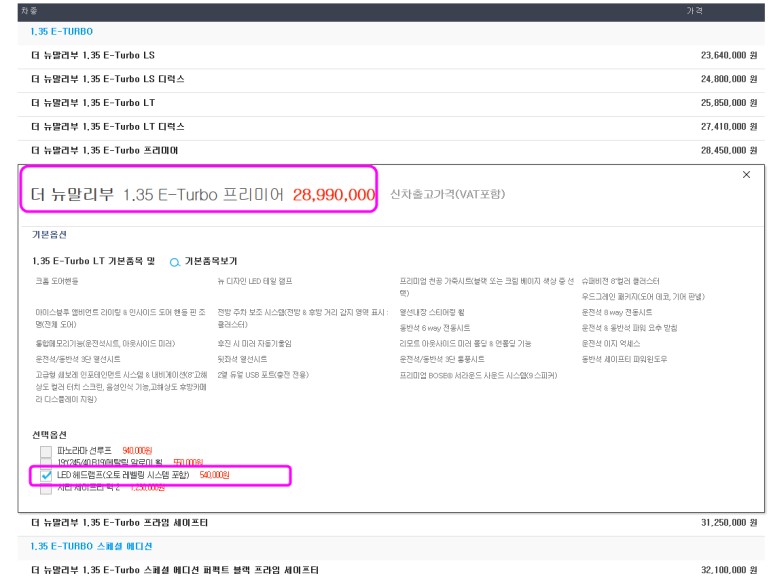Click the 32,100,000 원 price
This screenshot has height=580, width=773.
pyautogui.click(x=729, y=570)
